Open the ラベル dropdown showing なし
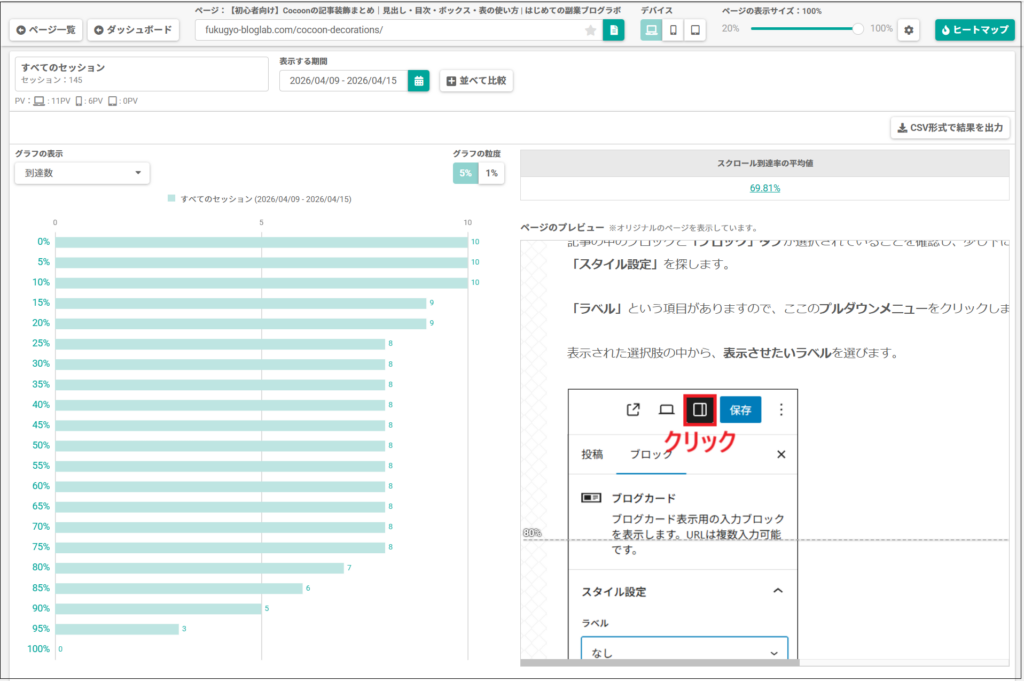The width and height of the screenshot is (1024, 681). coord(685,652)
